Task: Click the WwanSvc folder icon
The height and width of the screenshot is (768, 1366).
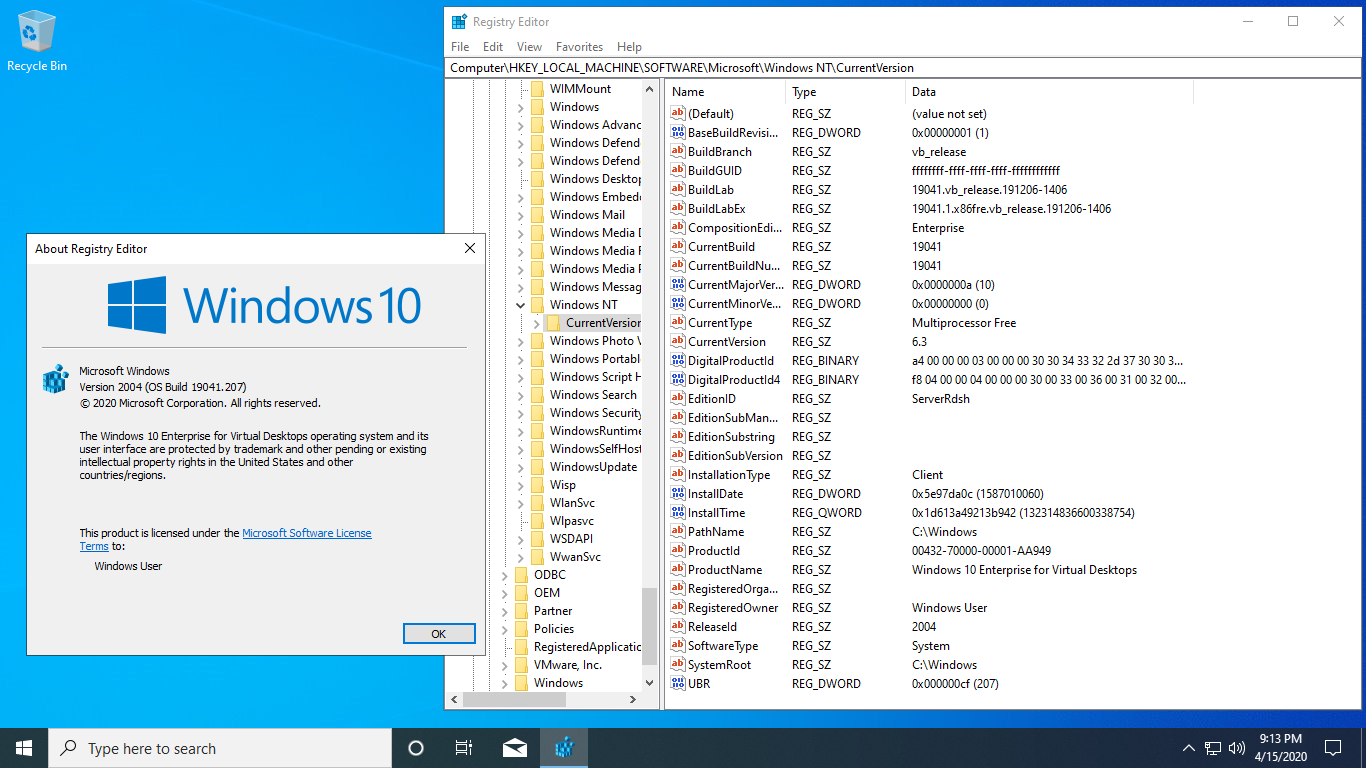Action: coord(537,557)
